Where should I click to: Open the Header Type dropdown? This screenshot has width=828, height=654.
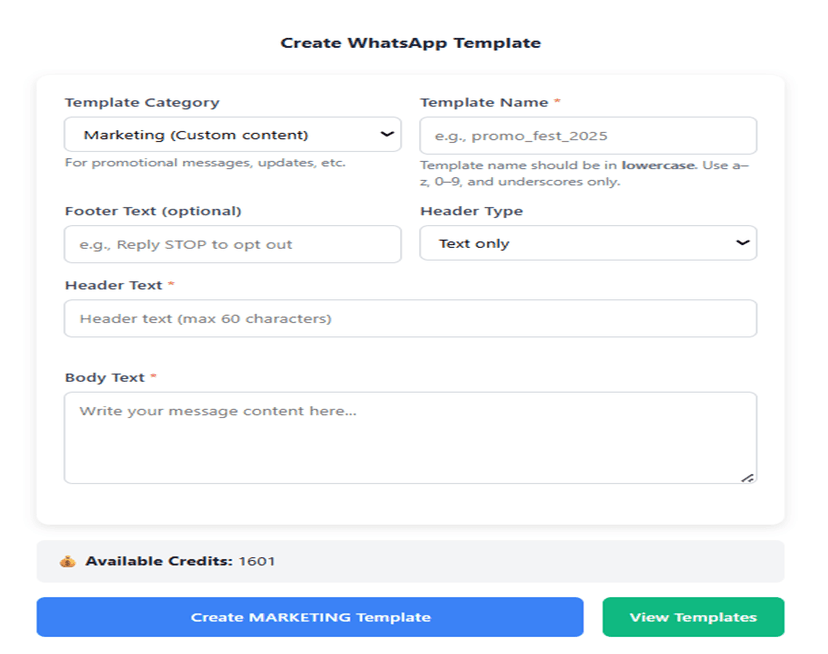[x=588, y=243]
